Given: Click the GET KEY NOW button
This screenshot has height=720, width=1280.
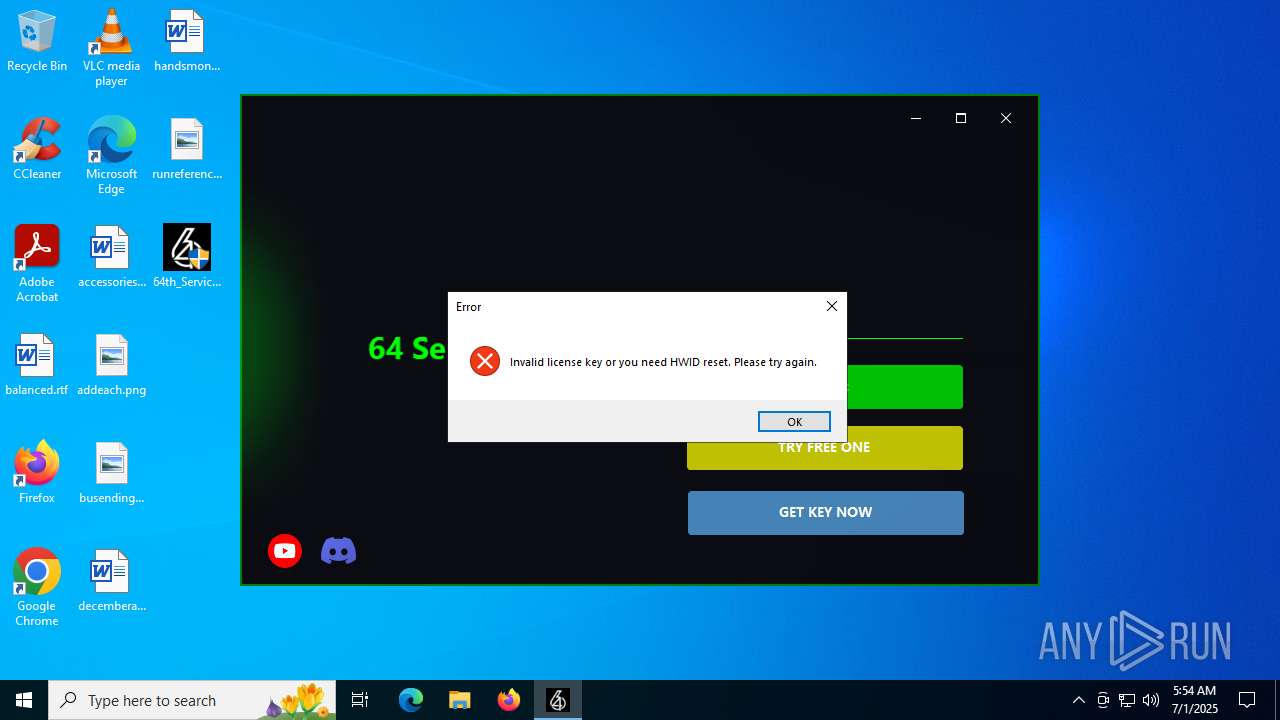Looking at the screenshot, I should 825,513.
